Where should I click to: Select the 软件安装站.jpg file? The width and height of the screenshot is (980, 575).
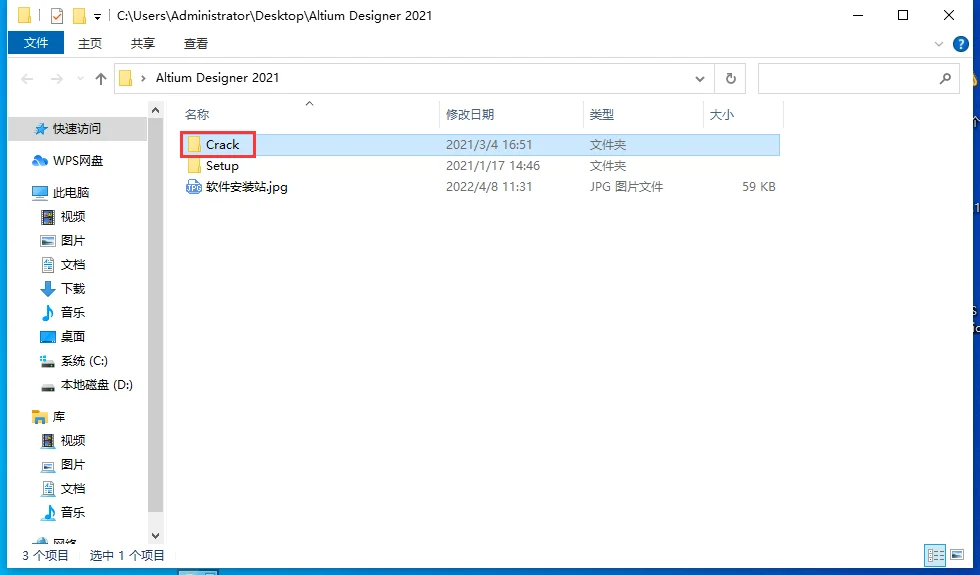(x=247, y=186)
